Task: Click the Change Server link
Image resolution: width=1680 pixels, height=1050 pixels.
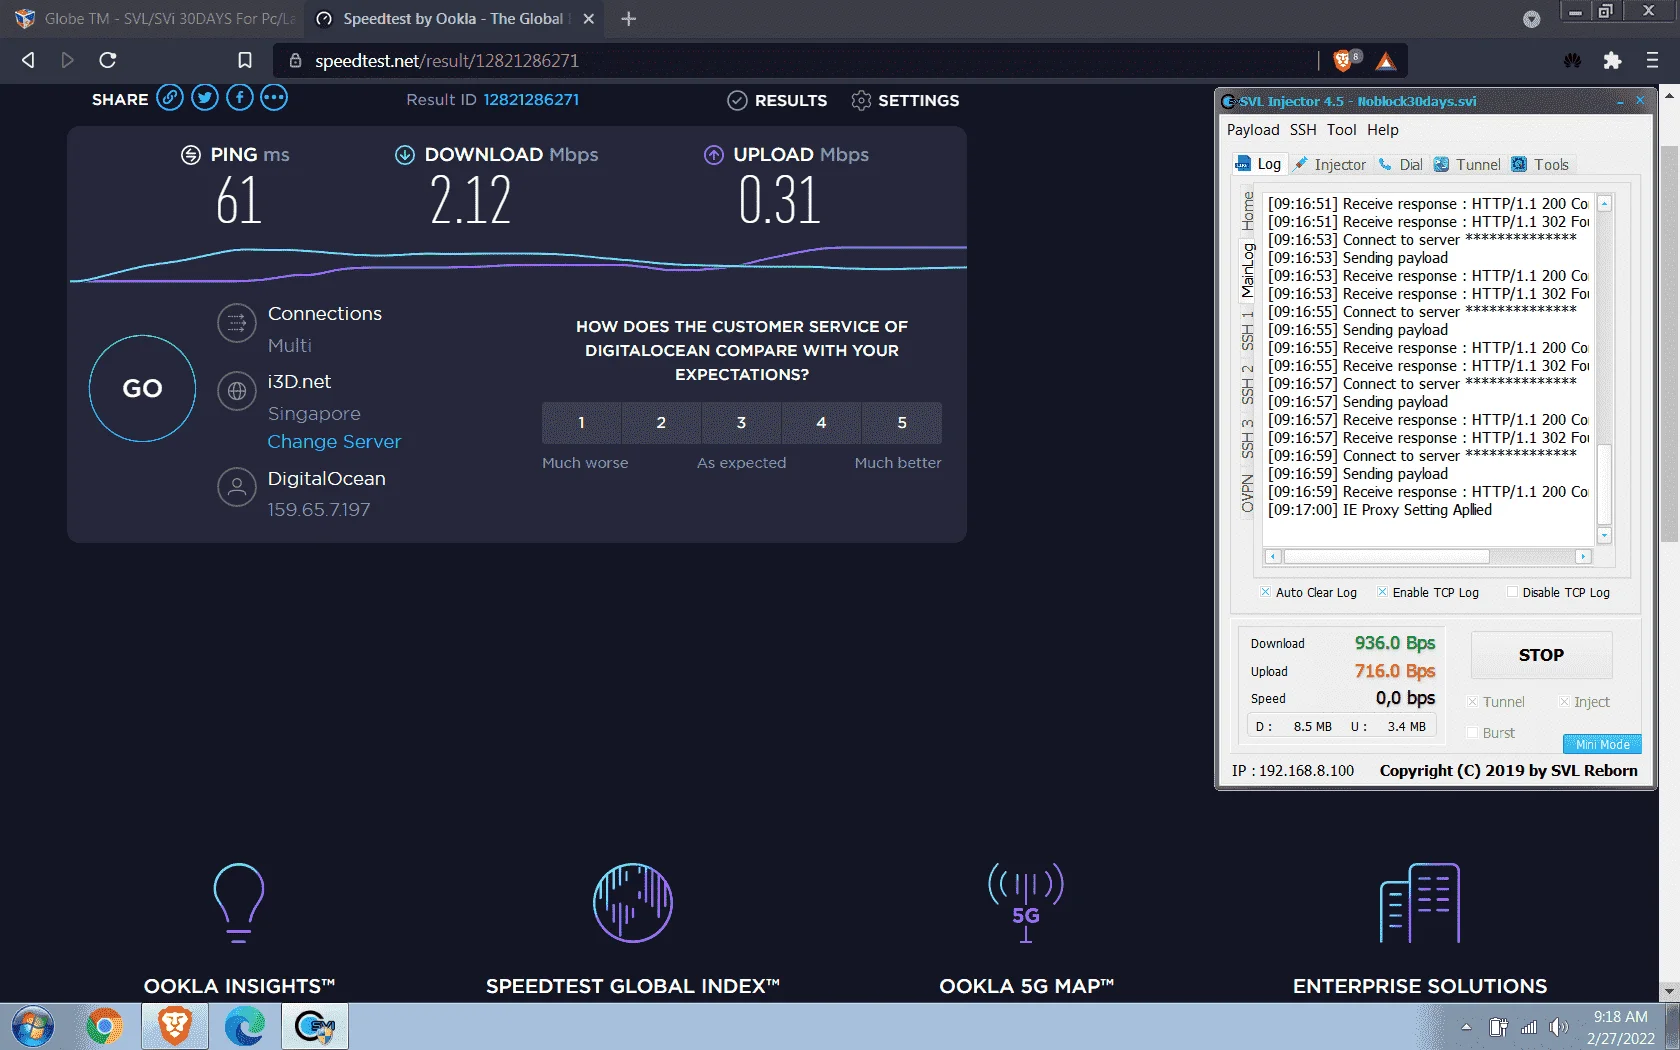Action: click(334, 441)
